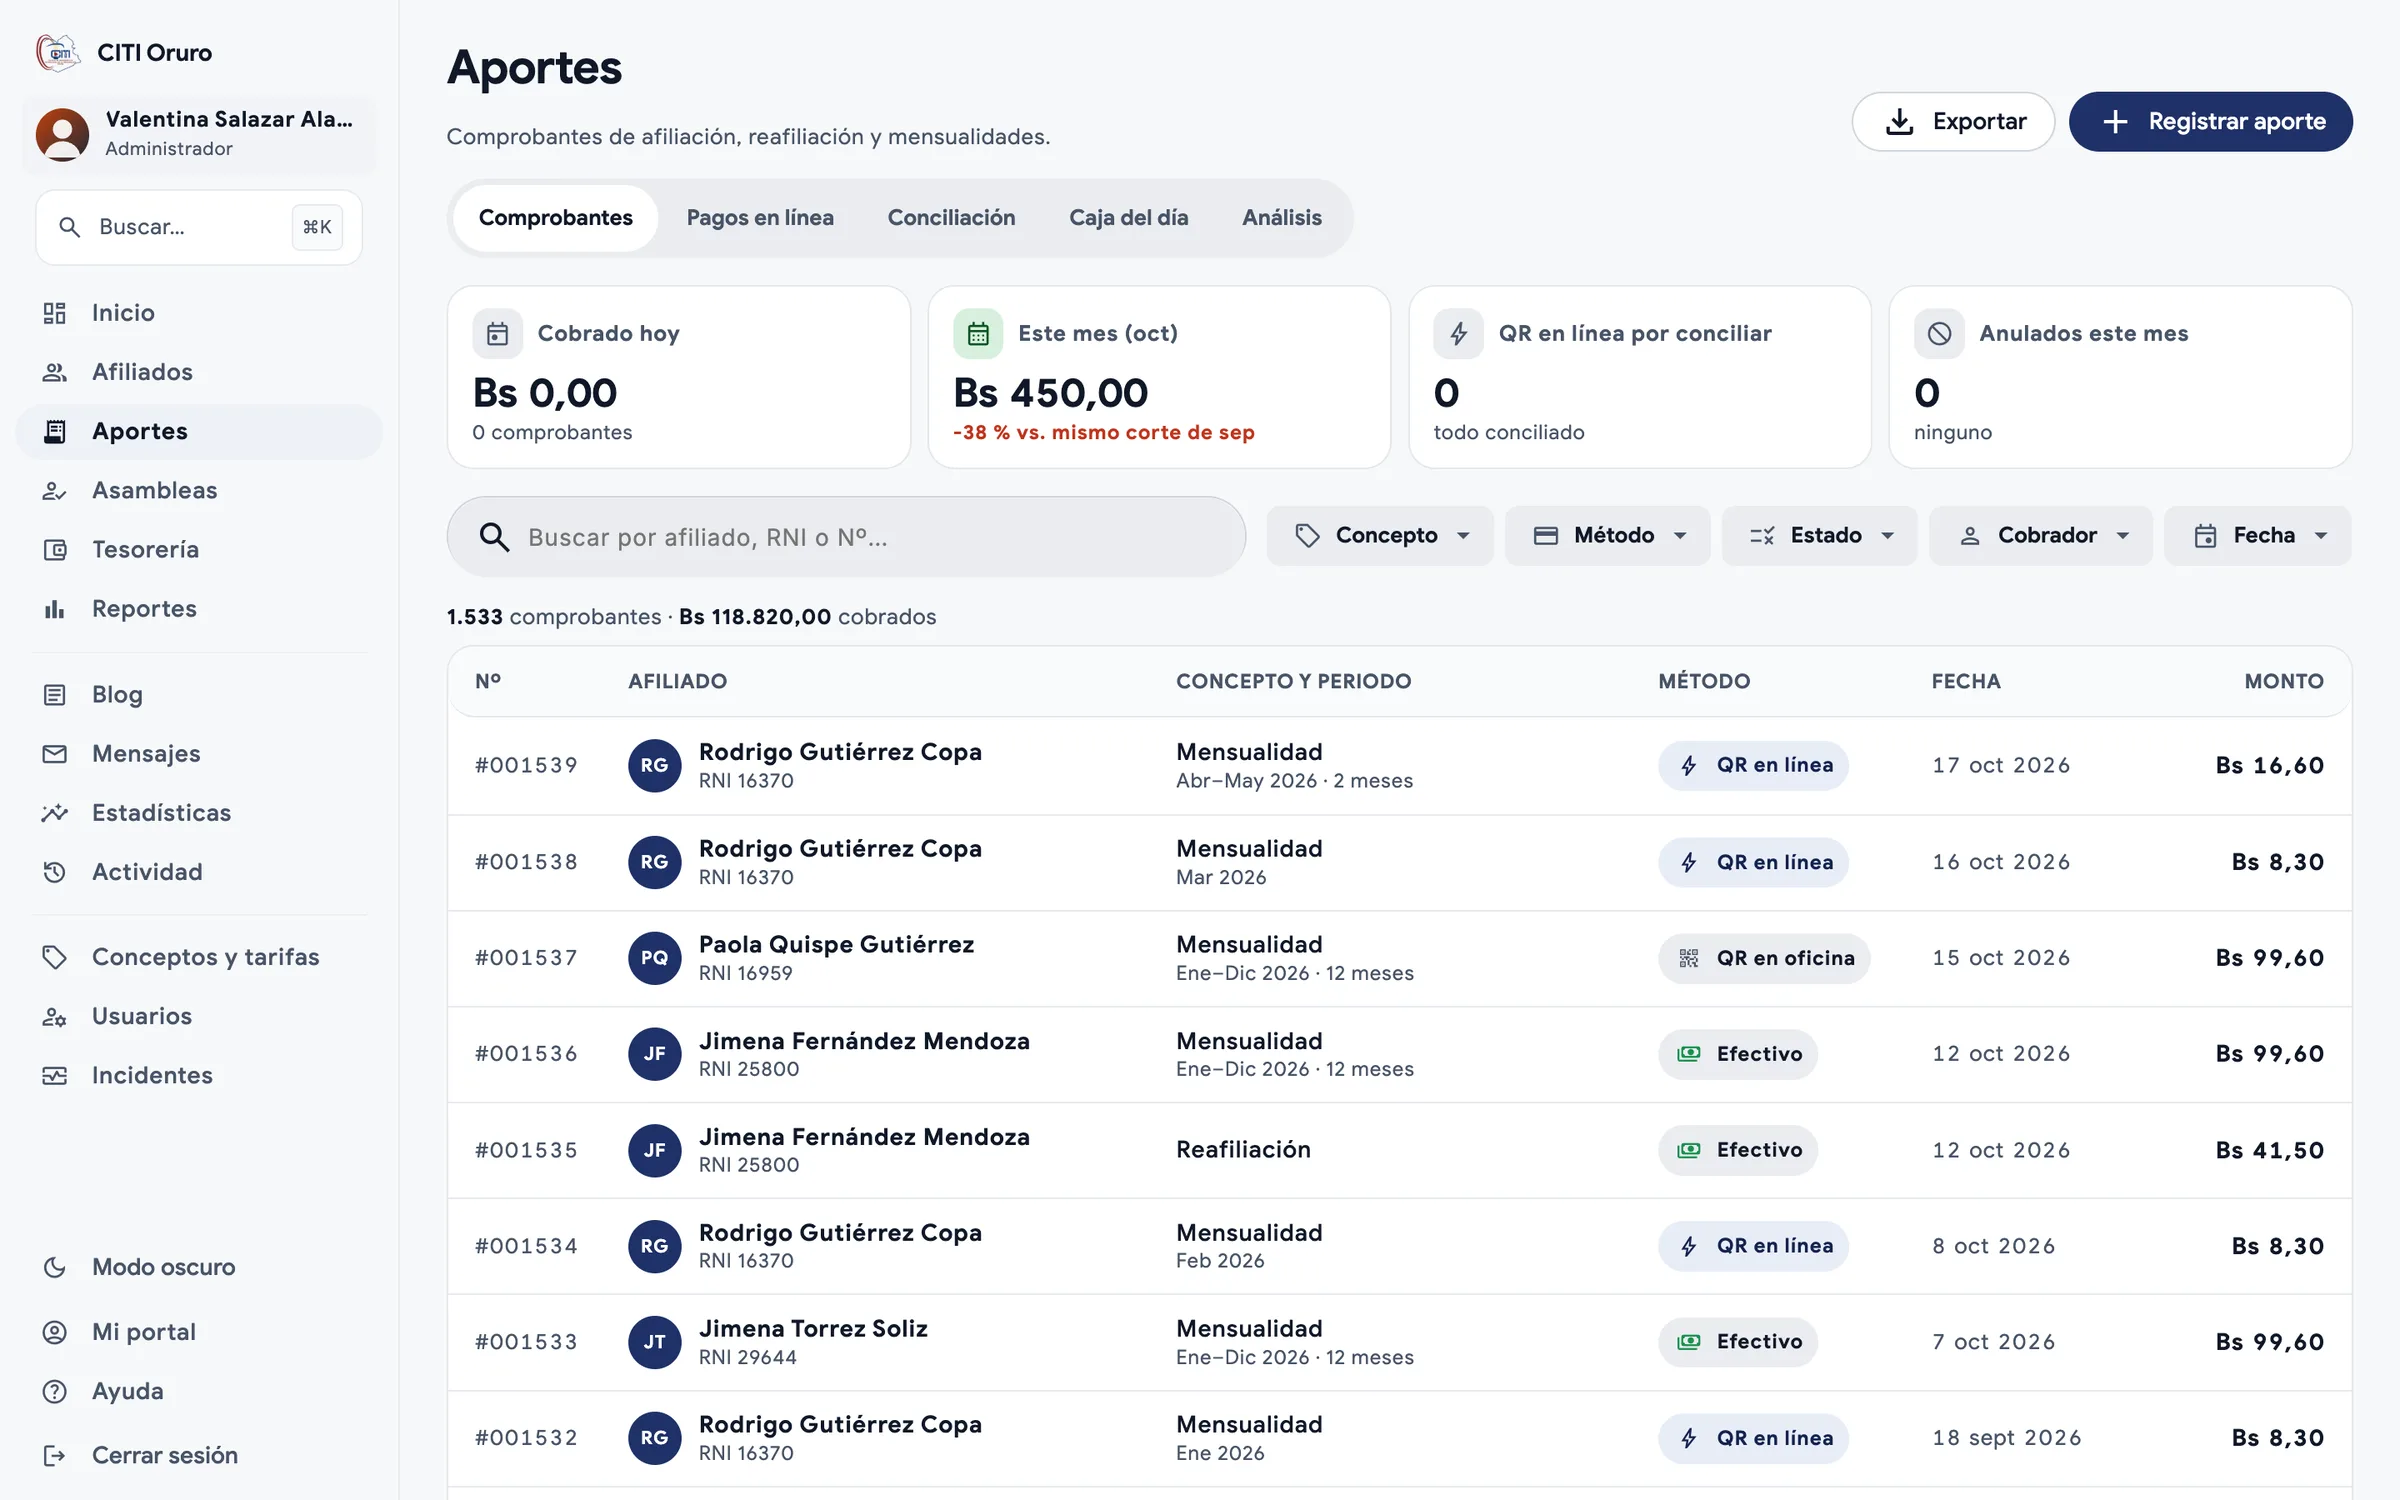Click the JT avatar for Jimena Torrez
The height and width of the screenshot is (1500, 2400).
pyautogui.click(x=654, y=1342)
